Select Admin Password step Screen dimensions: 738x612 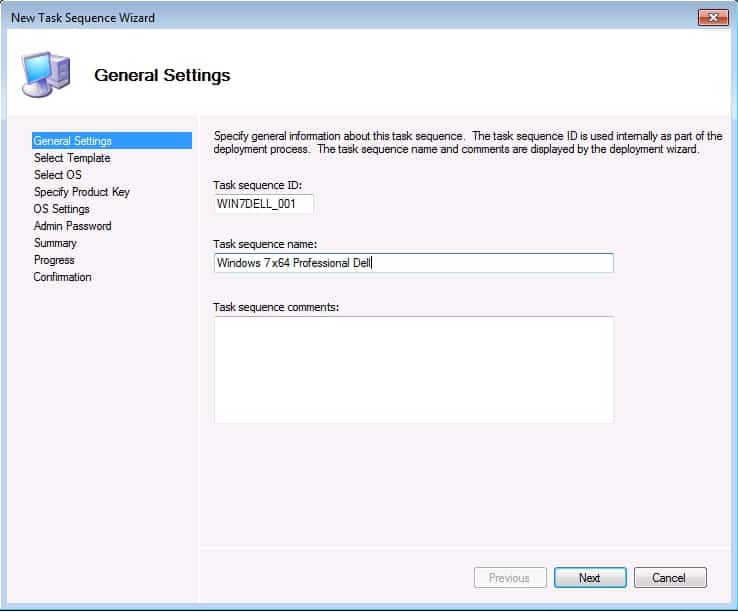tap(72, 226)
